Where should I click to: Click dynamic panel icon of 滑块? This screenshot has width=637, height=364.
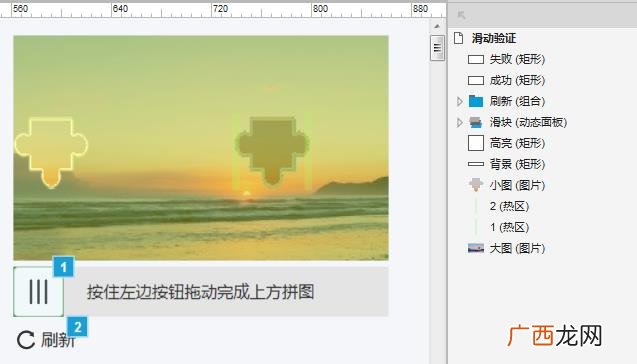pos(476,122)
